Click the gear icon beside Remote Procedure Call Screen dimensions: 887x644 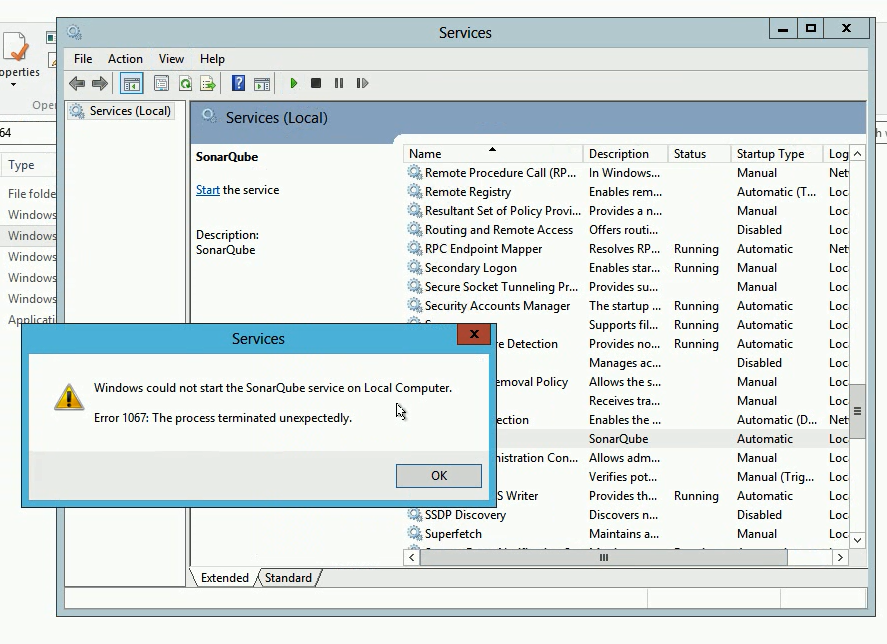[x=415, y=173]
